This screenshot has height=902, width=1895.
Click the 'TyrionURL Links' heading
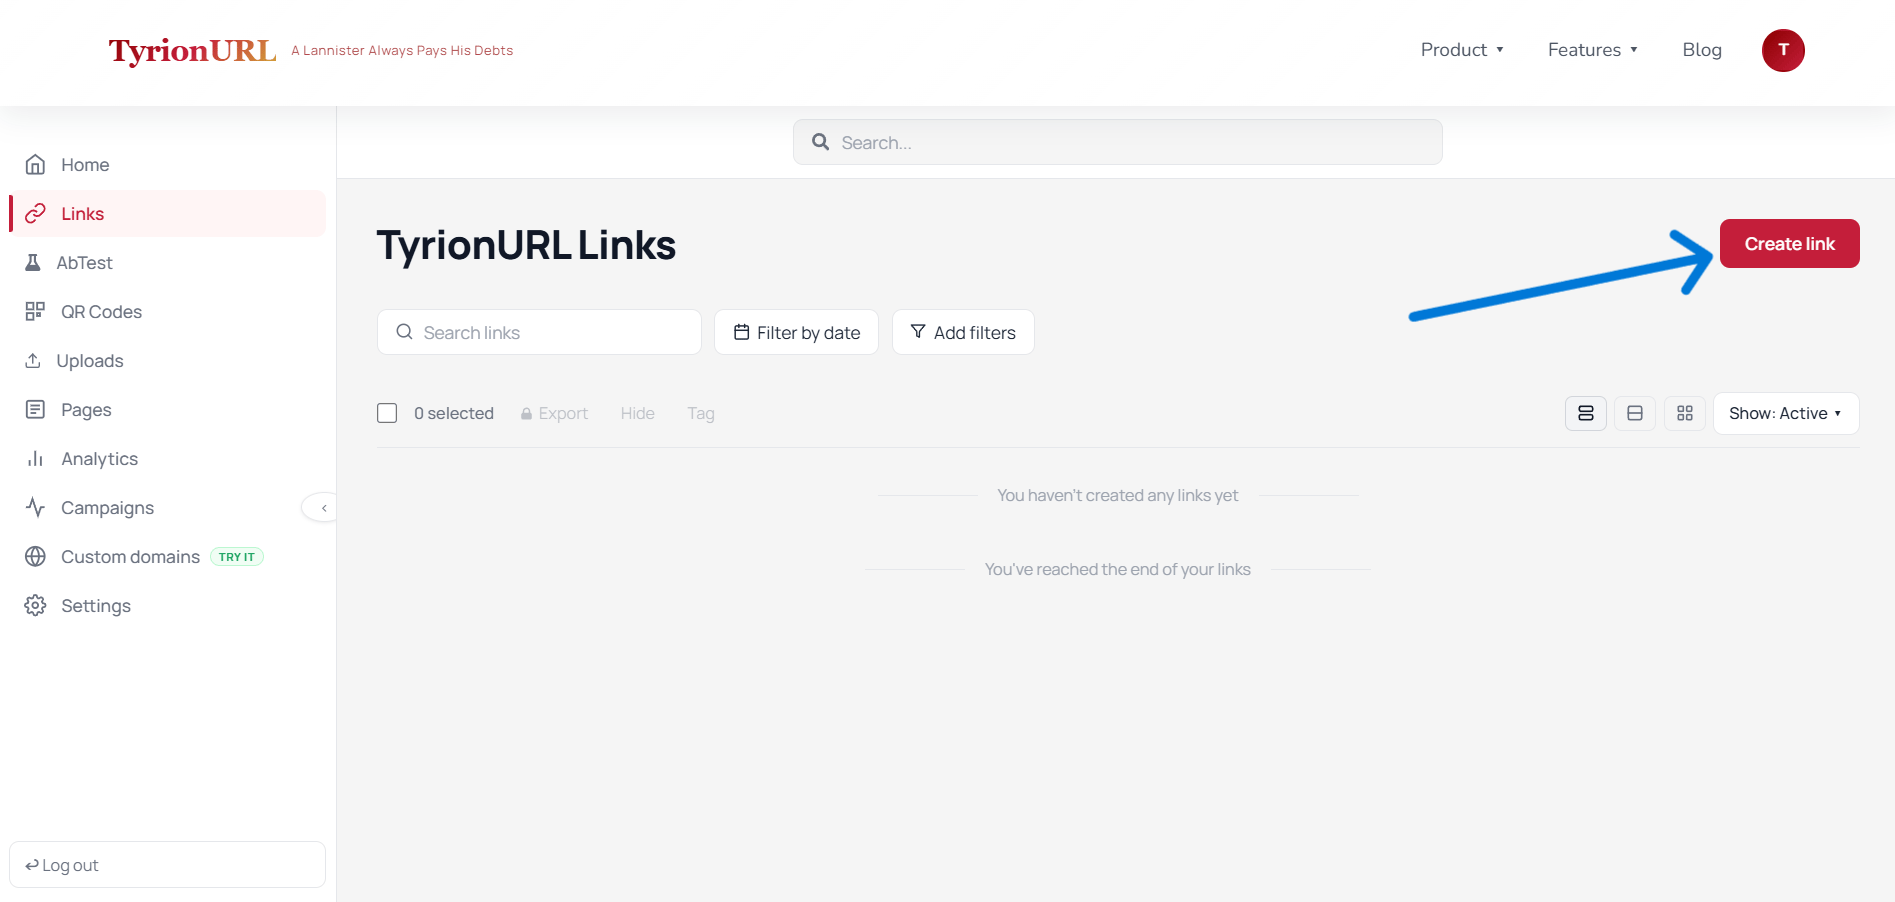526,245
